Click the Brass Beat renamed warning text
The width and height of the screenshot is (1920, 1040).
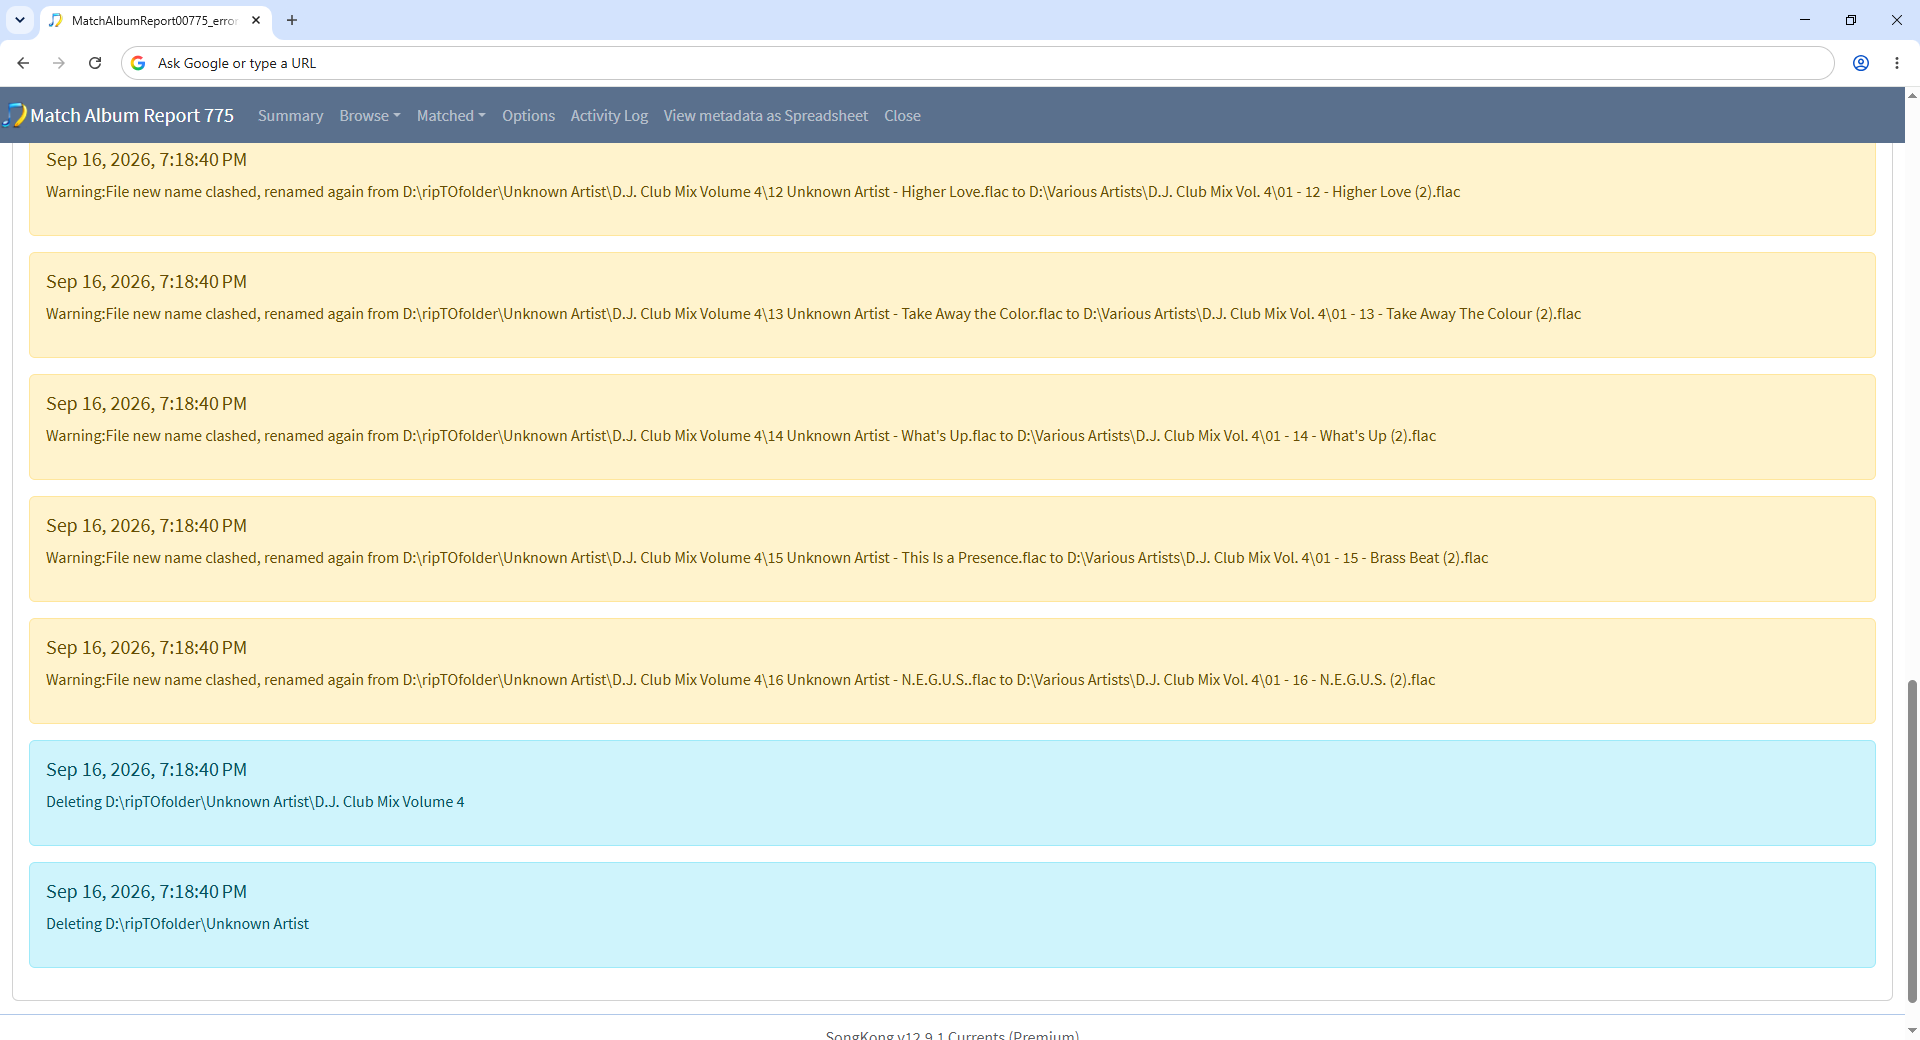767,558
